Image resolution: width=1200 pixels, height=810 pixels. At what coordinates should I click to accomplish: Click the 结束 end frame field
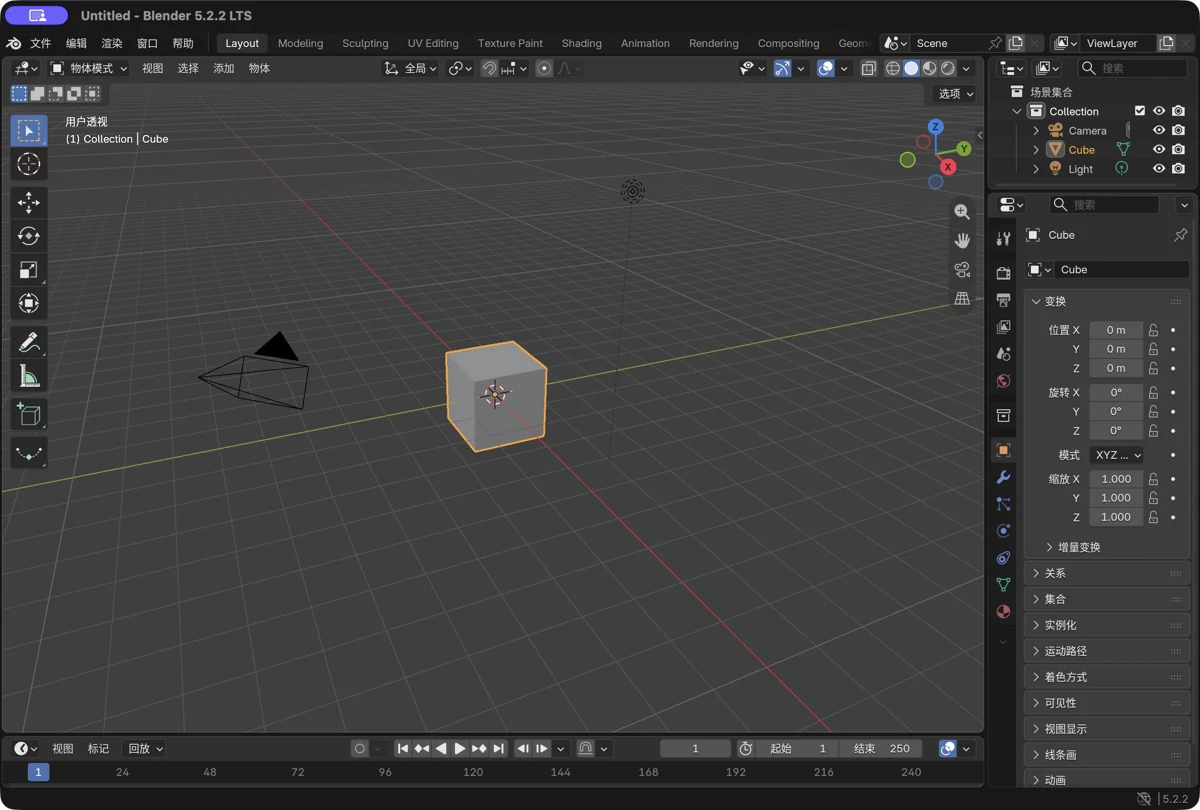881,748
